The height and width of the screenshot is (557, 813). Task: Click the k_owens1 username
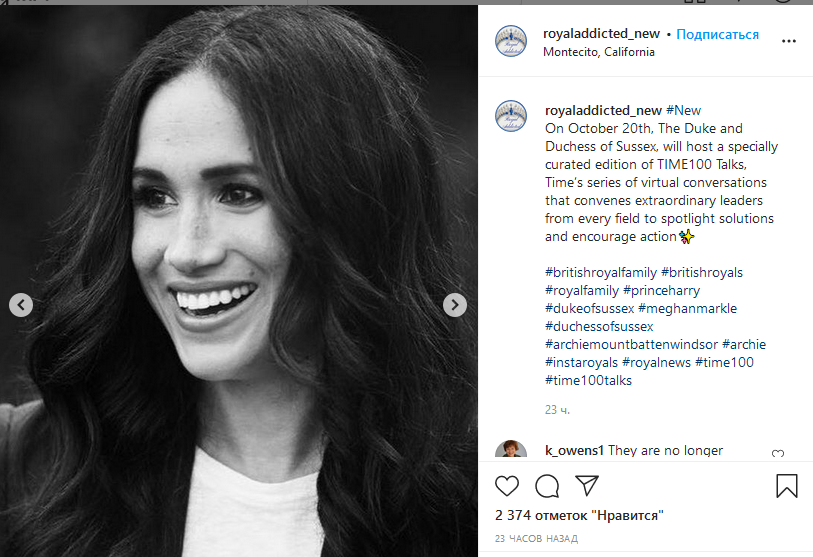[x=574, y=450]
